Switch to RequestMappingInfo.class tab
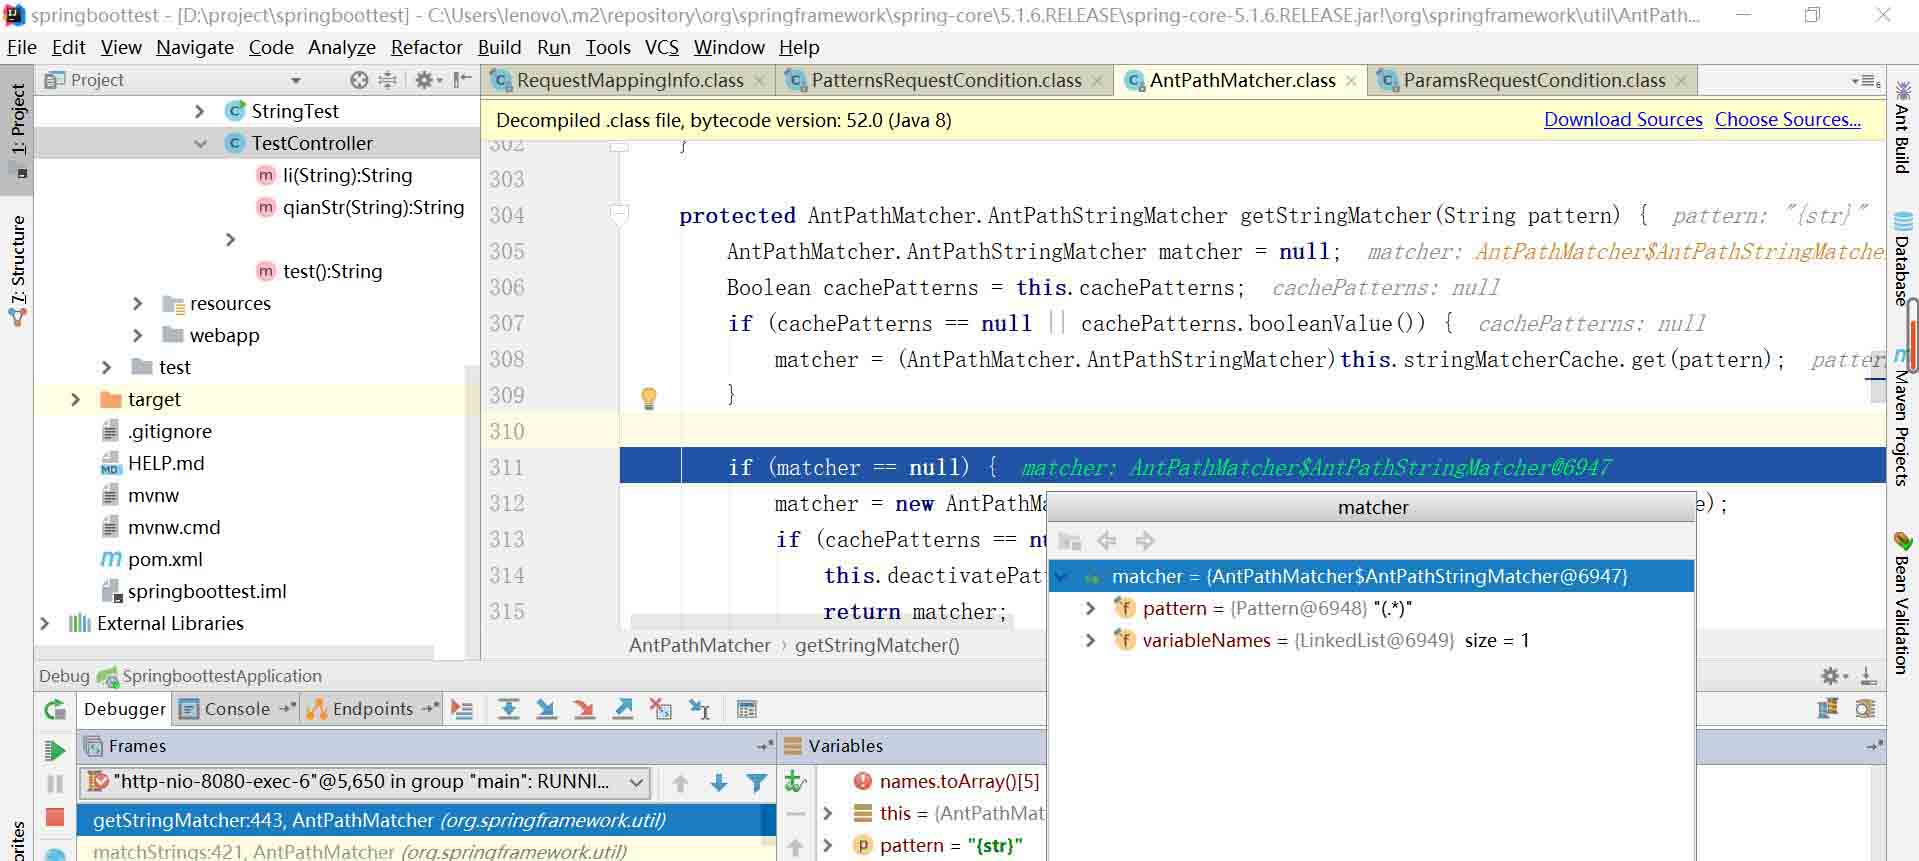Viewport: 1919px width, 861px height. (630, 80)
